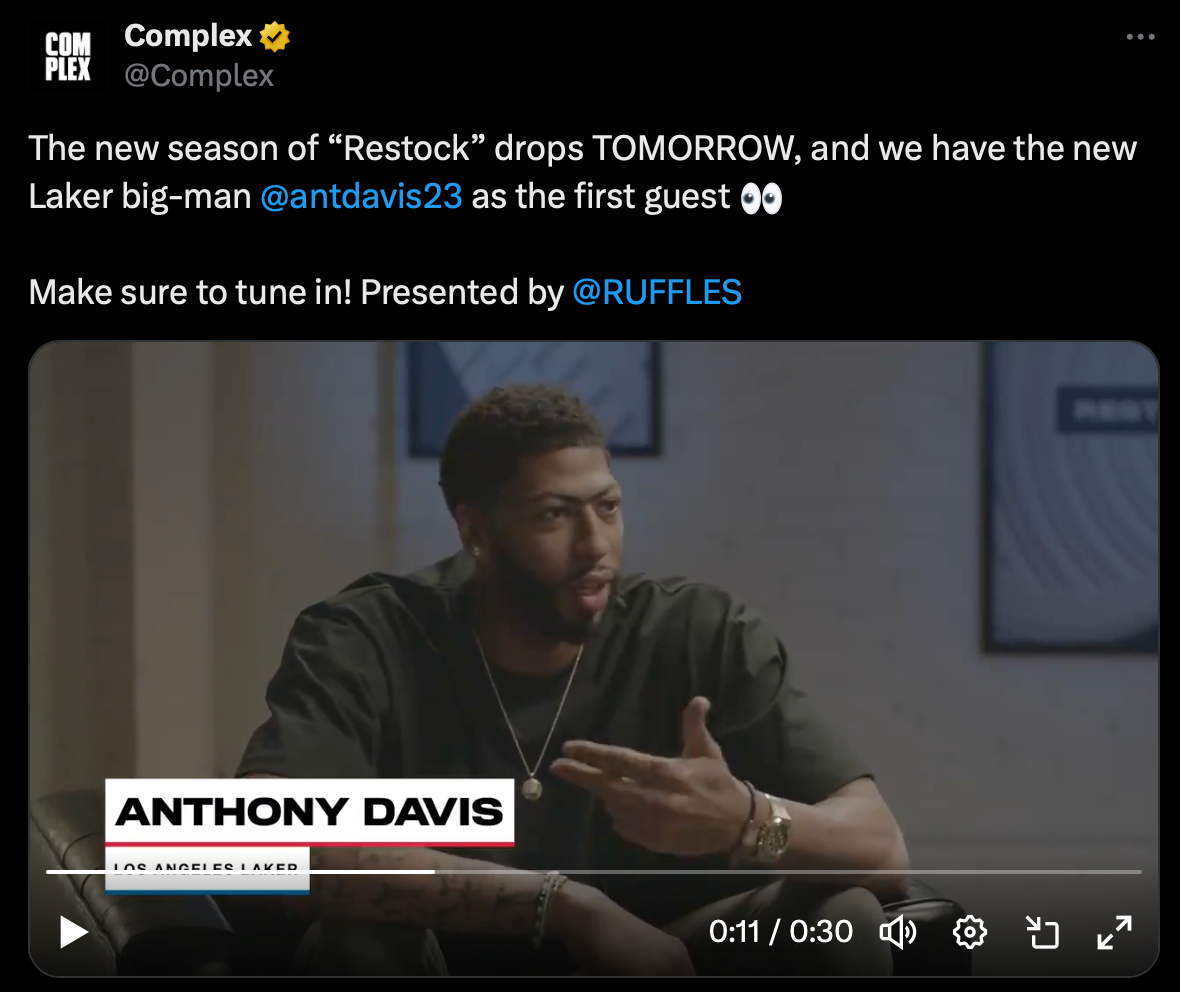Click the Anthony Davis name caption
The height and width of the screenshot is (992, 1180).
309,811
